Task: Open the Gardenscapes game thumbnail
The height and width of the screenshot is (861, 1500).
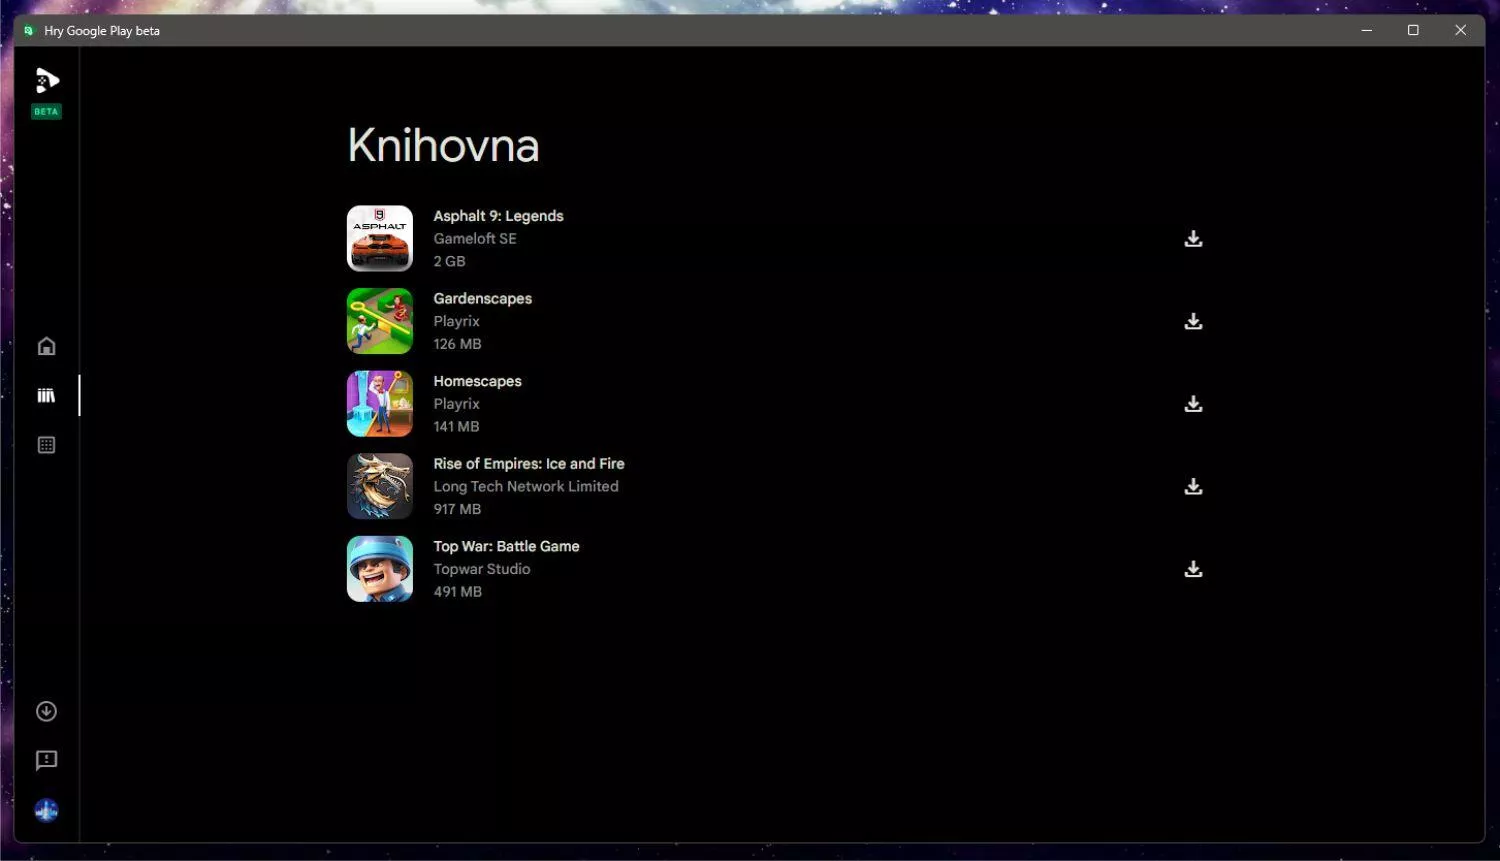Action: pyautogui.click(x=380, y=321)
